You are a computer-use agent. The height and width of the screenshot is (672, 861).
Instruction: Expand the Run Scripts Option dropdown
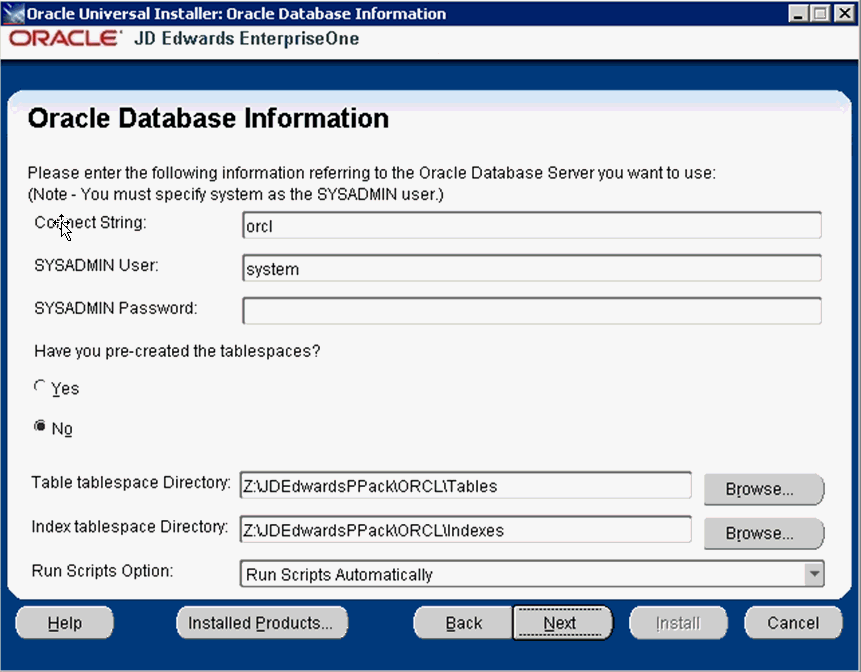tap(815, 574)
